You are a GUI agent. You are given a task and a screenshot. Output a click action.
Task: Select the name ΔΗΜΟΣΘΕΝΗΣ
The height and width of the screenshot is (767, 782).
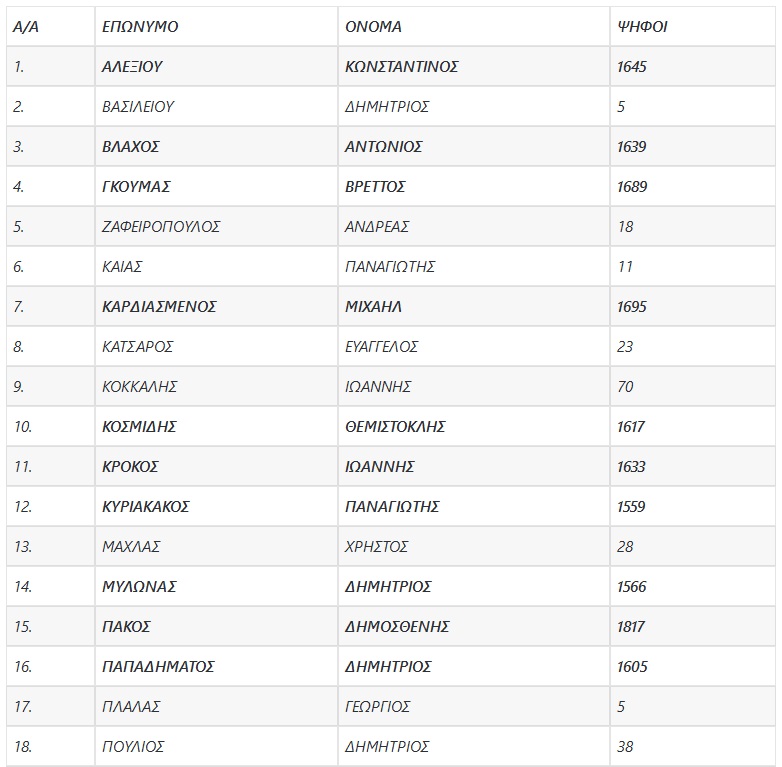397,627
